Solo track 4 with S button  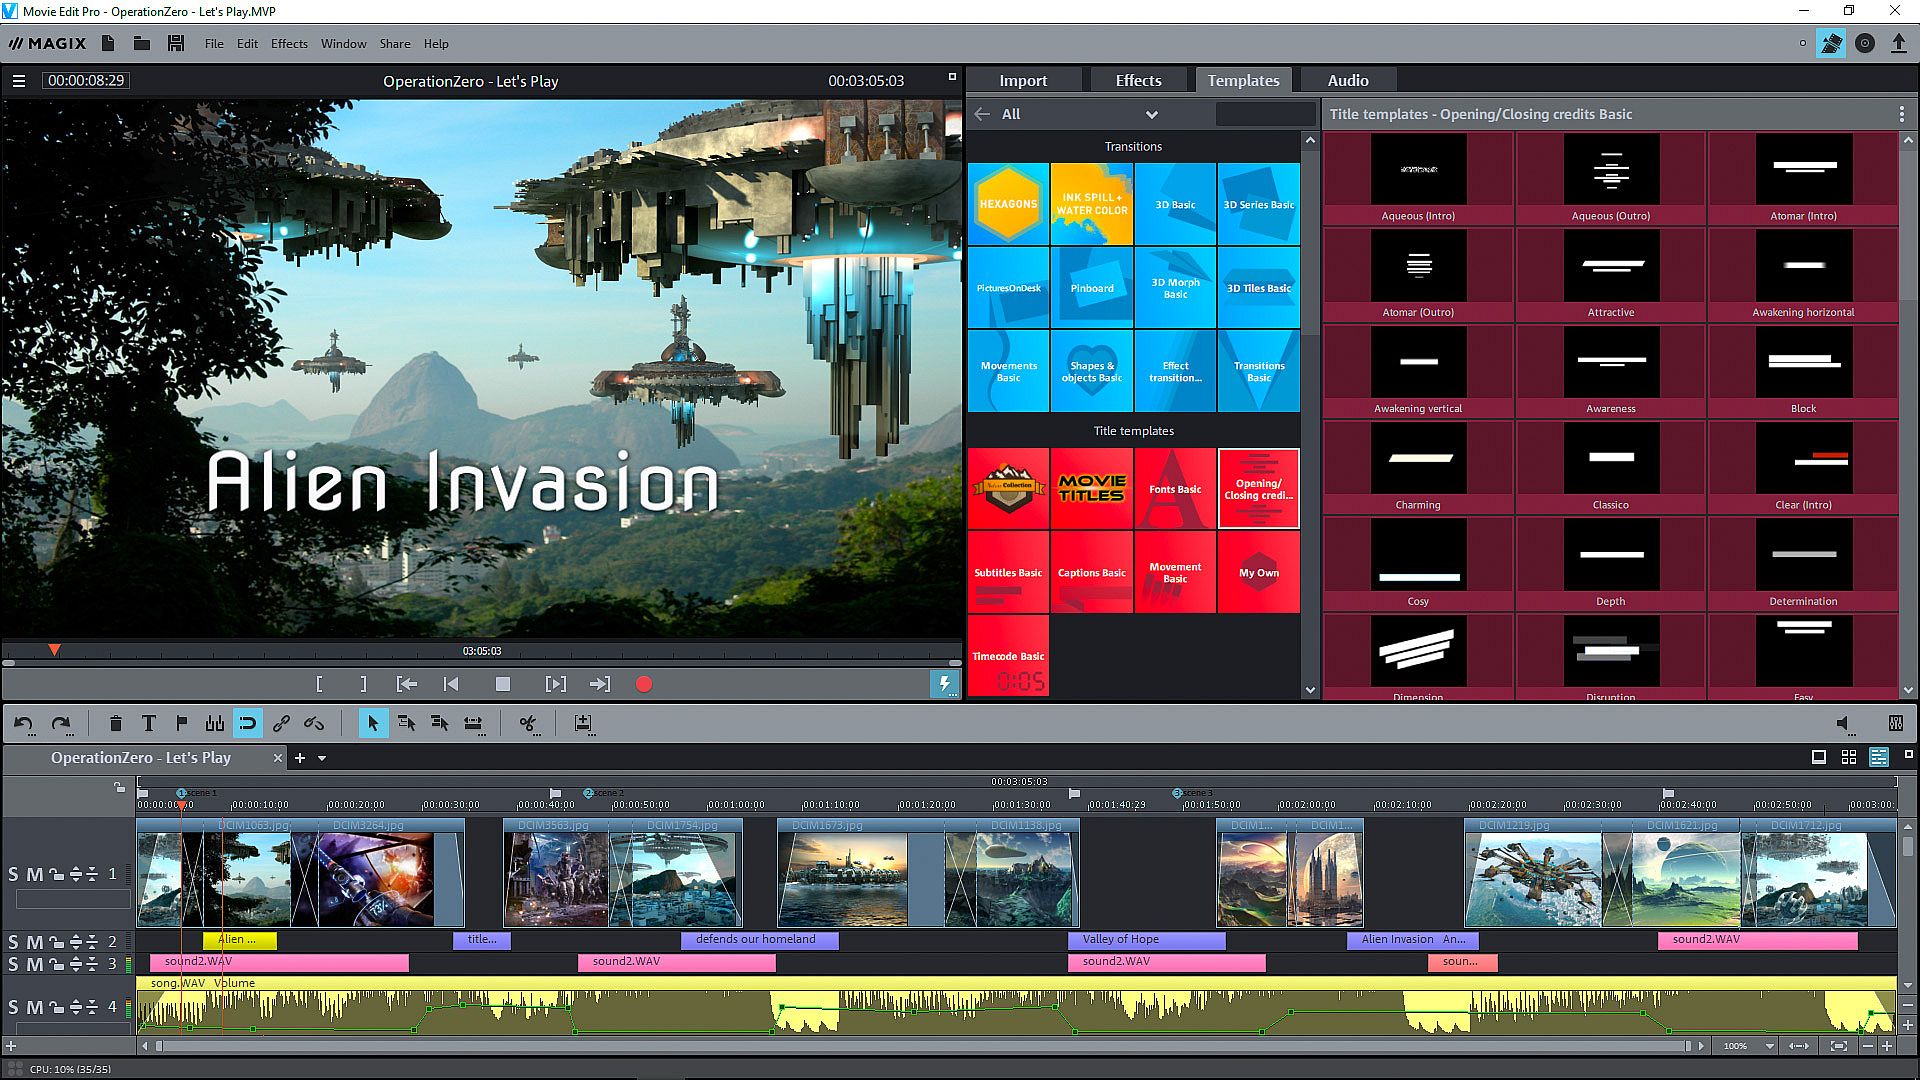click(x=13, y=1007)
